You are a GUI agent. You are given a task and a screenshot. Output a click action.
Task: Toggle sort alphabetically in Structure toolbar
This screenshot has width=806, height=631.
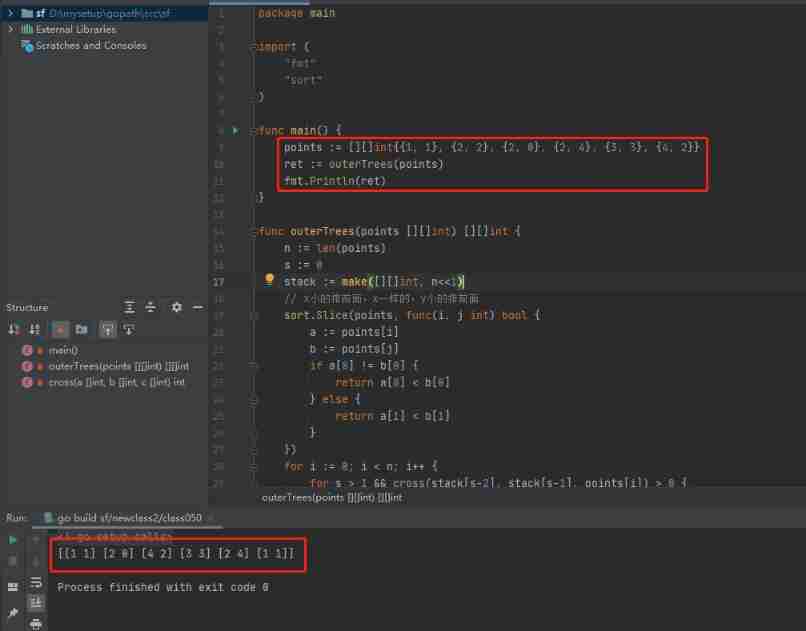35,329
